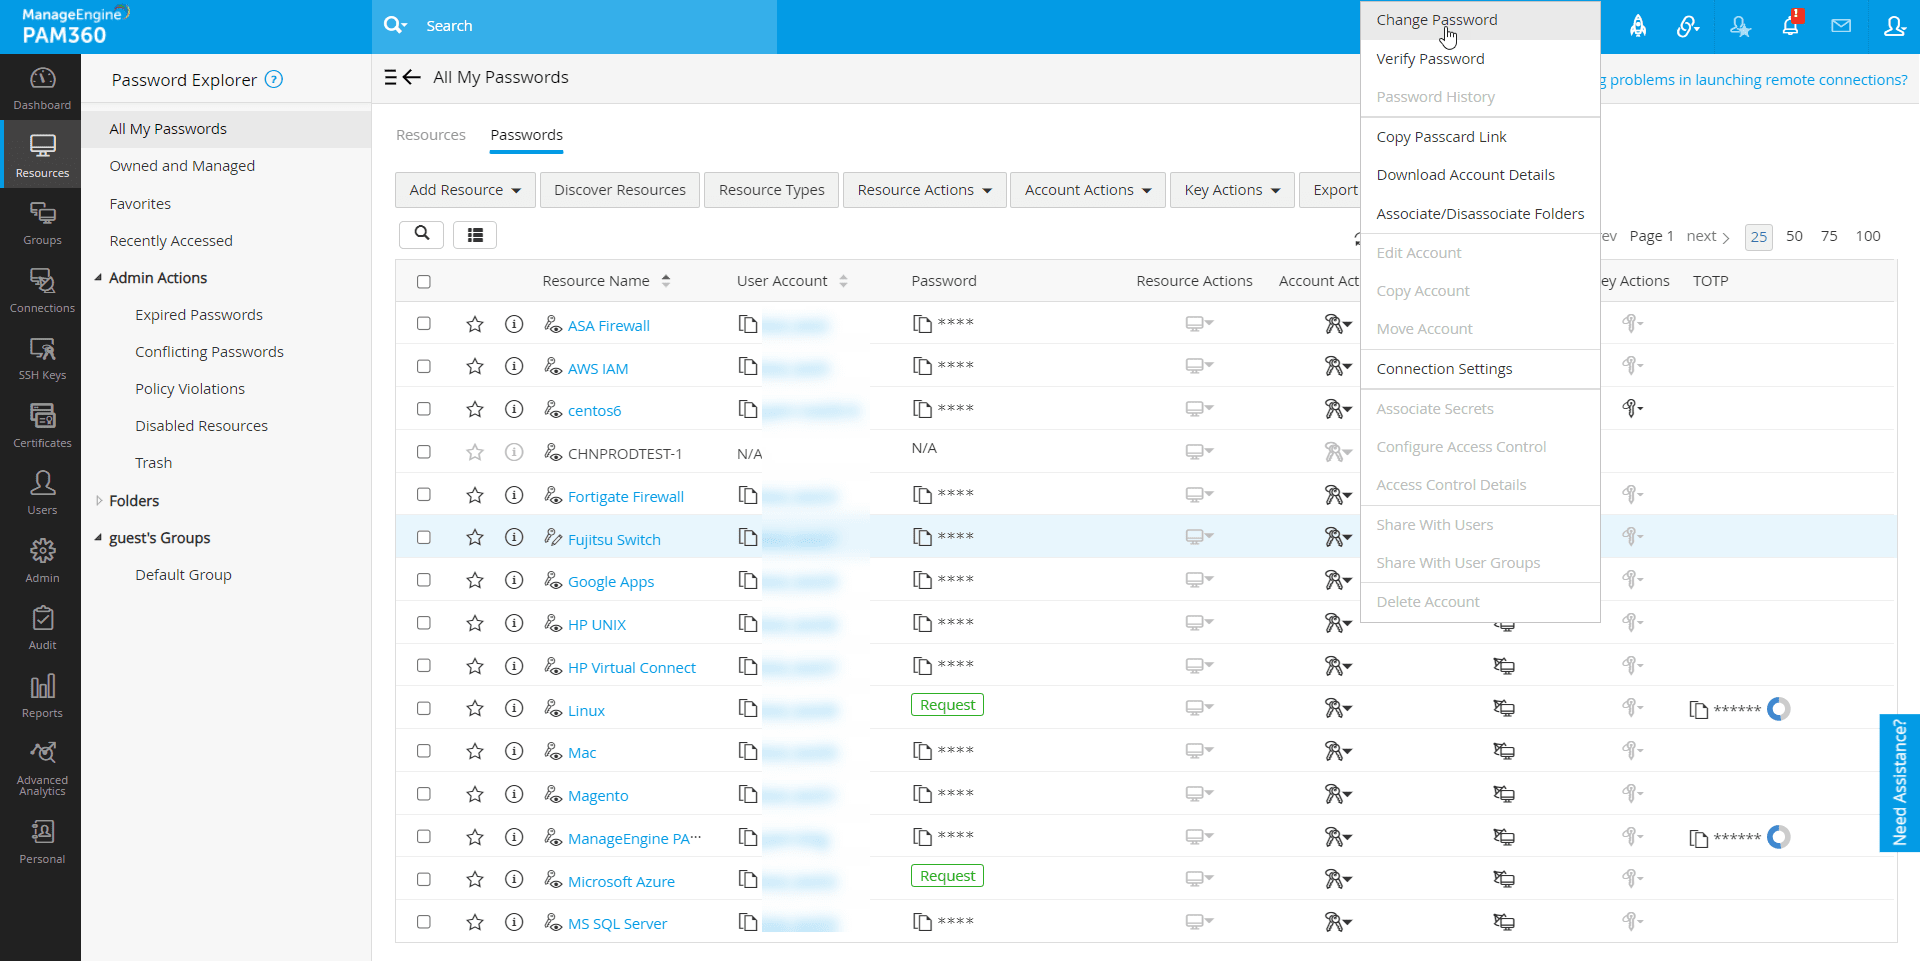Open the Key Actions dropdown button
The height and width of the screenshot is (961, 1920).
click(x=1232, y=190)
